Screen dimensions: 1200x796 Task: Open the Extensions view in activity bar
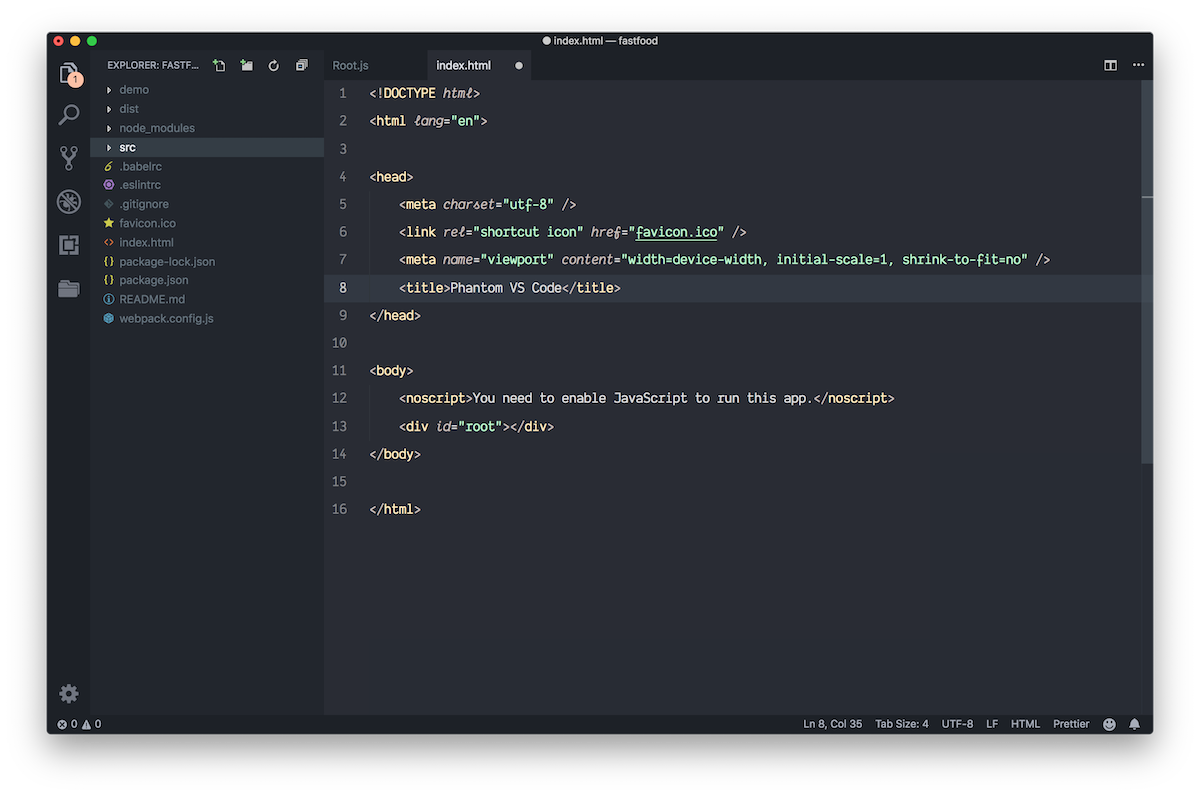pos(68,245)
